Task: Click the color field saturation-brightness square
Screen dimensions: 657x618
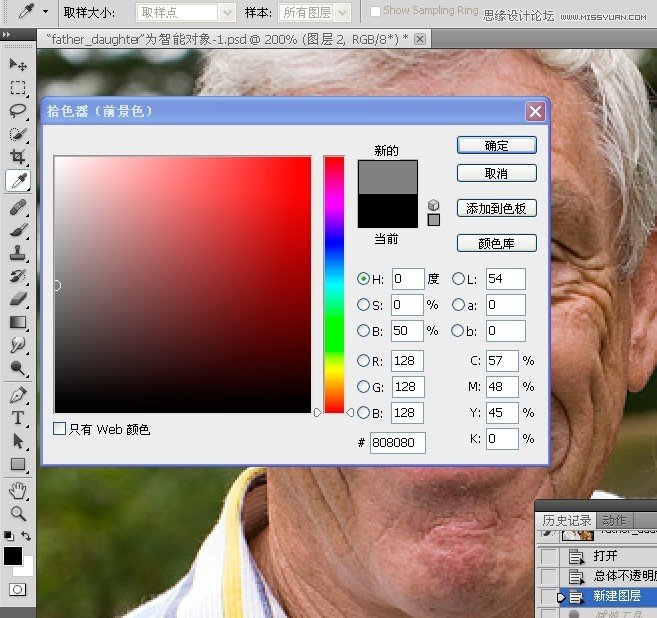Action: coord(183,284)
